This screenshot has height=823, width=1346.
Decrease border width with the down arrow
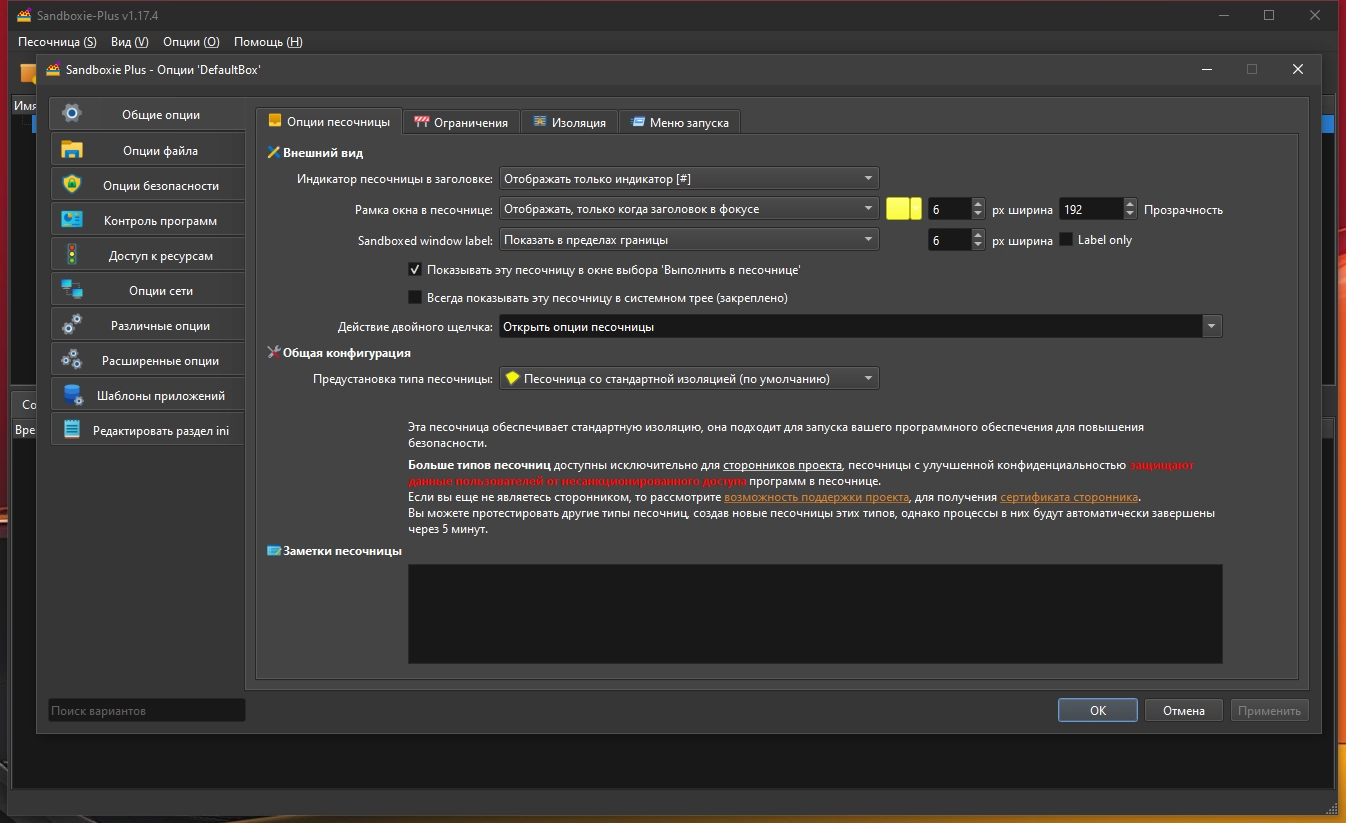[978, 215]
